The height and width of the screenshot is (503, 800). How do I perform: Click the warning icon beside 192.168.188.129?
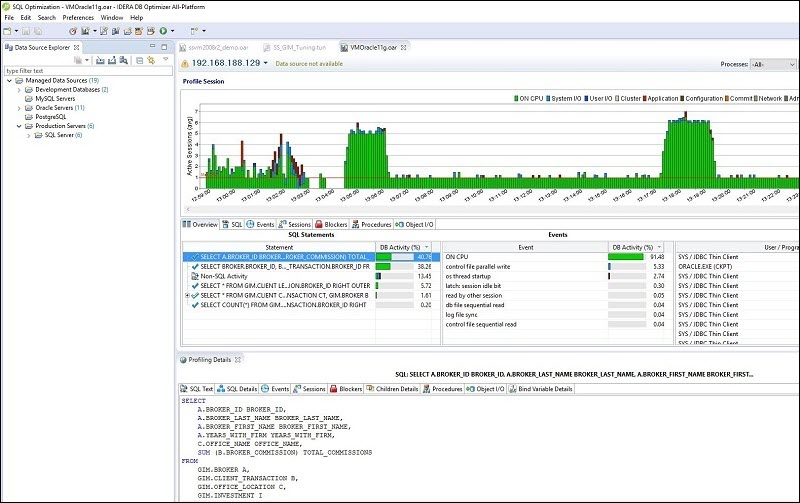pos(185,63)
